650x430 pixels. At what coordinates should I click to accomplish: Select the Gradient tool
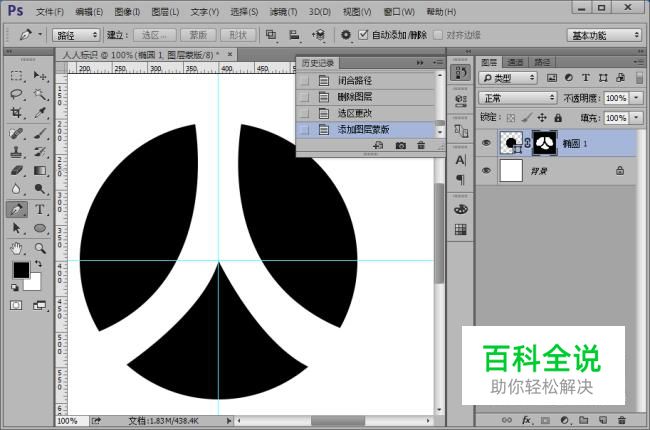pyautogui.click(x=40, y=170)
